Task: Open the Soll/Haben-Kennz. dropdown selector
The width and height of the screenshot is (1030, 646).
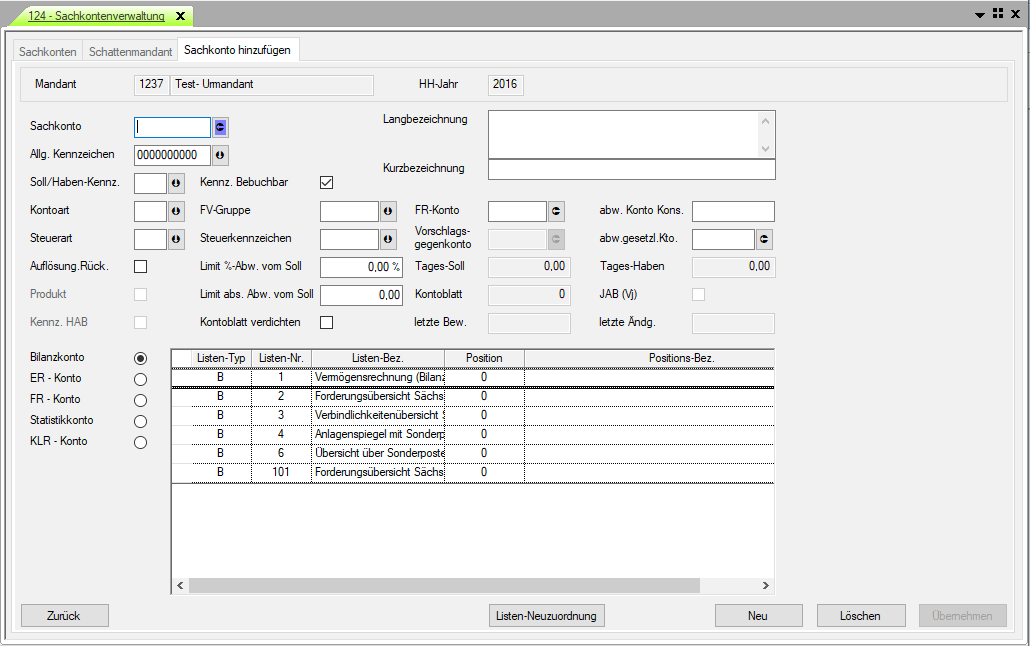Action: point(176,183)
